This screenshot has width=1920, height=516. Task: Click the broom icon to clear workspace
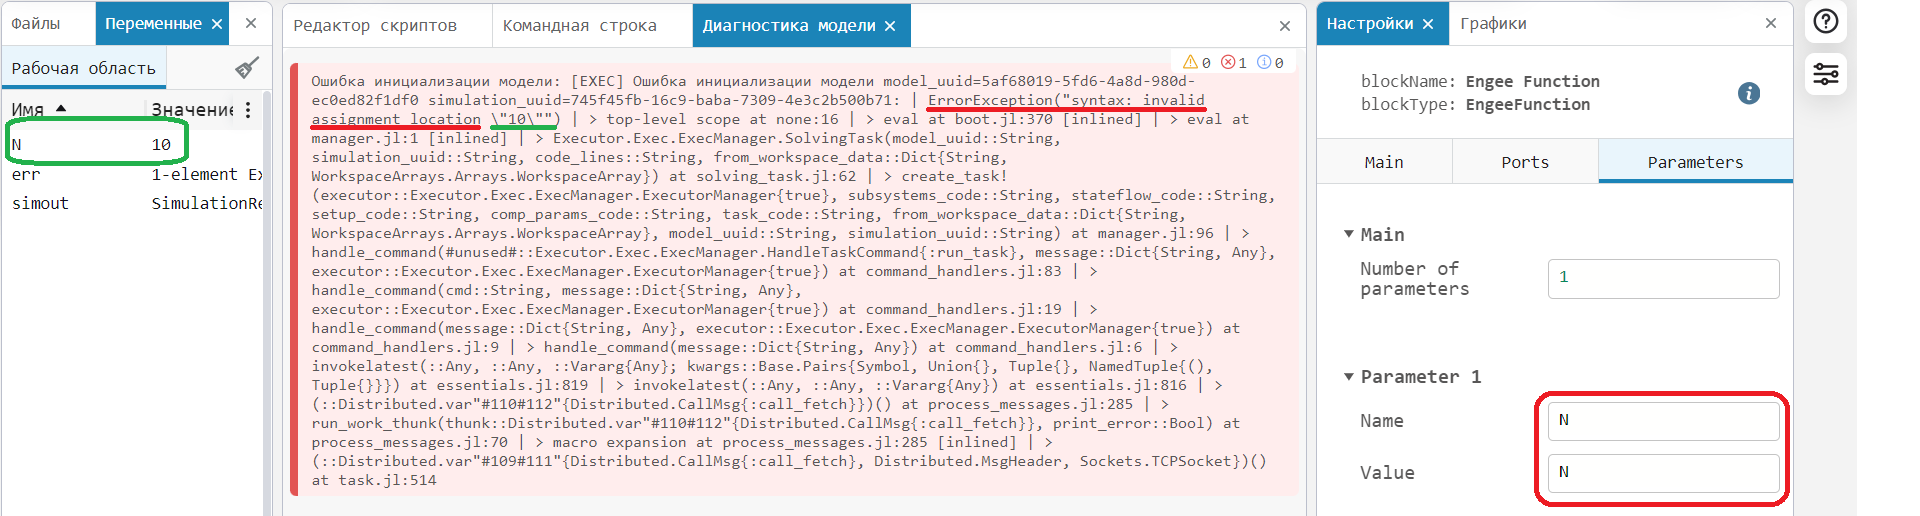pos(246,68)
